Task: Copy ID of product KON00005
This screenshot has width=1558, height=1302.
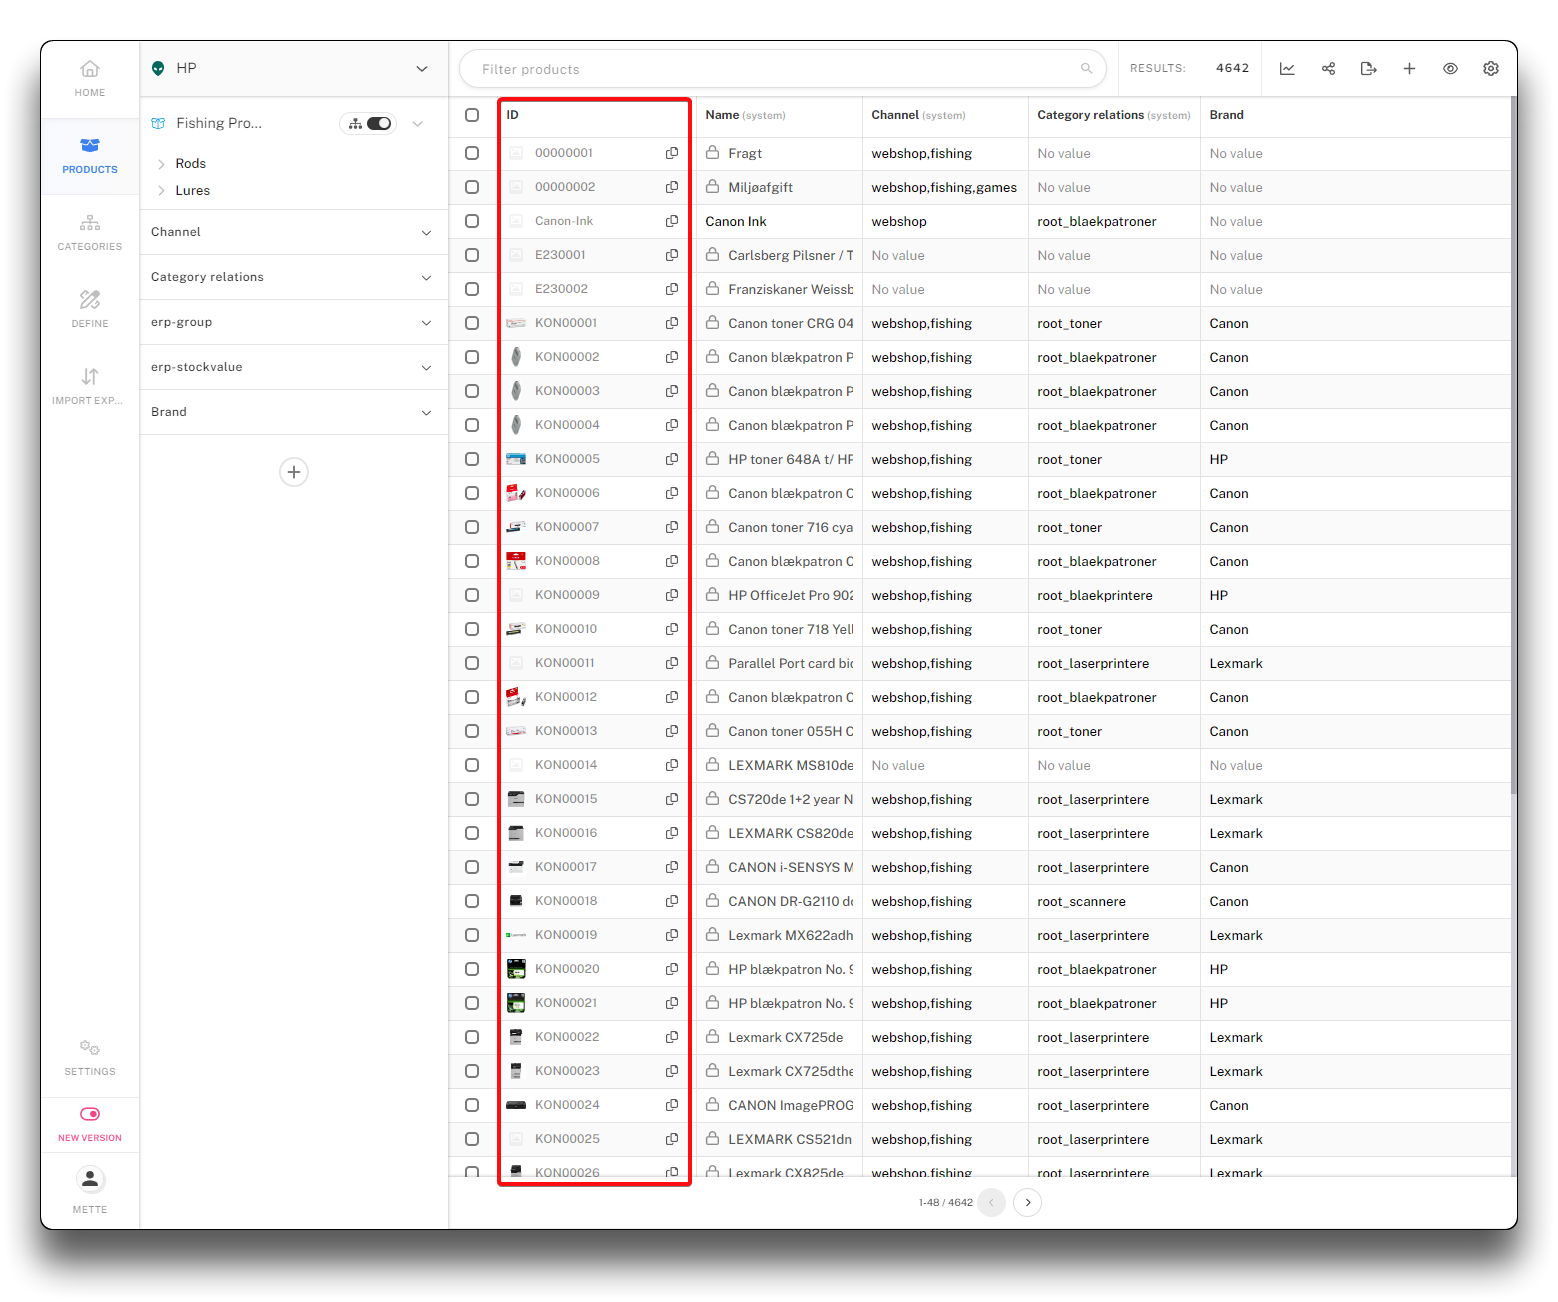Action: click(672, 459)
